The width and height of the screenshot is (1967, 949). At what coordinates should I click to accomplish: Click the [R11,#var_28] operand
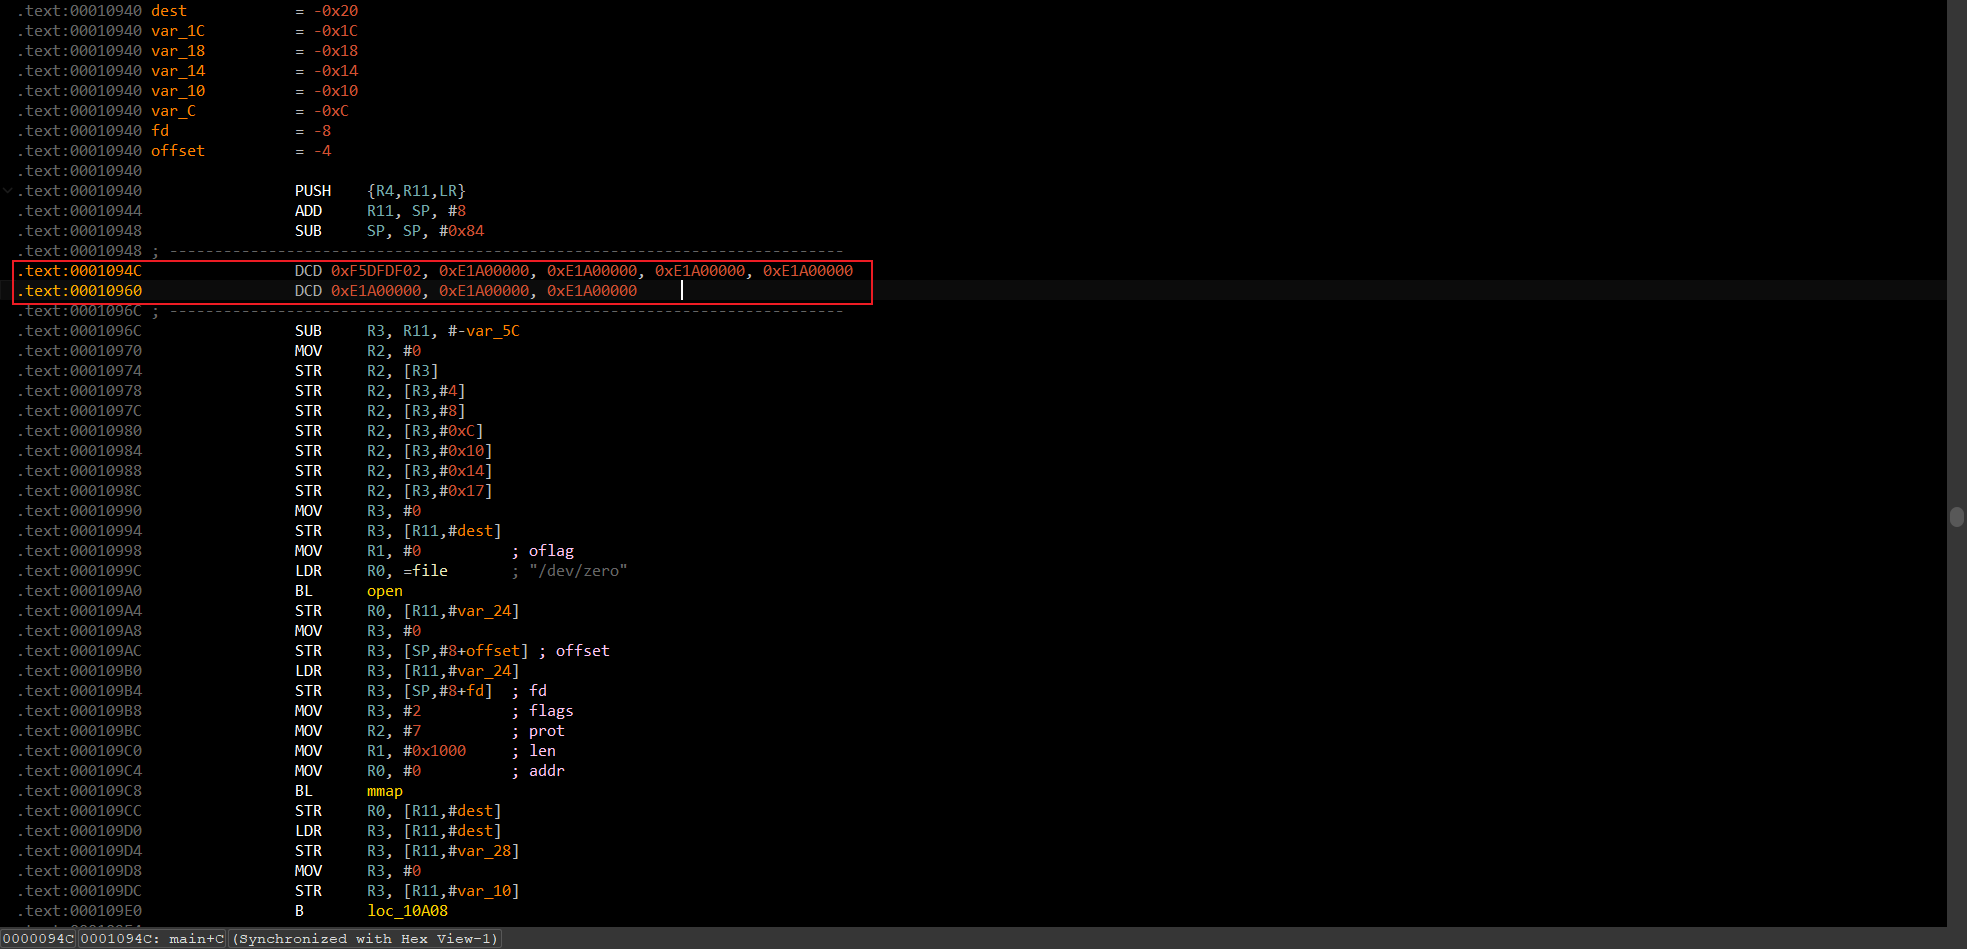[461, 851]
